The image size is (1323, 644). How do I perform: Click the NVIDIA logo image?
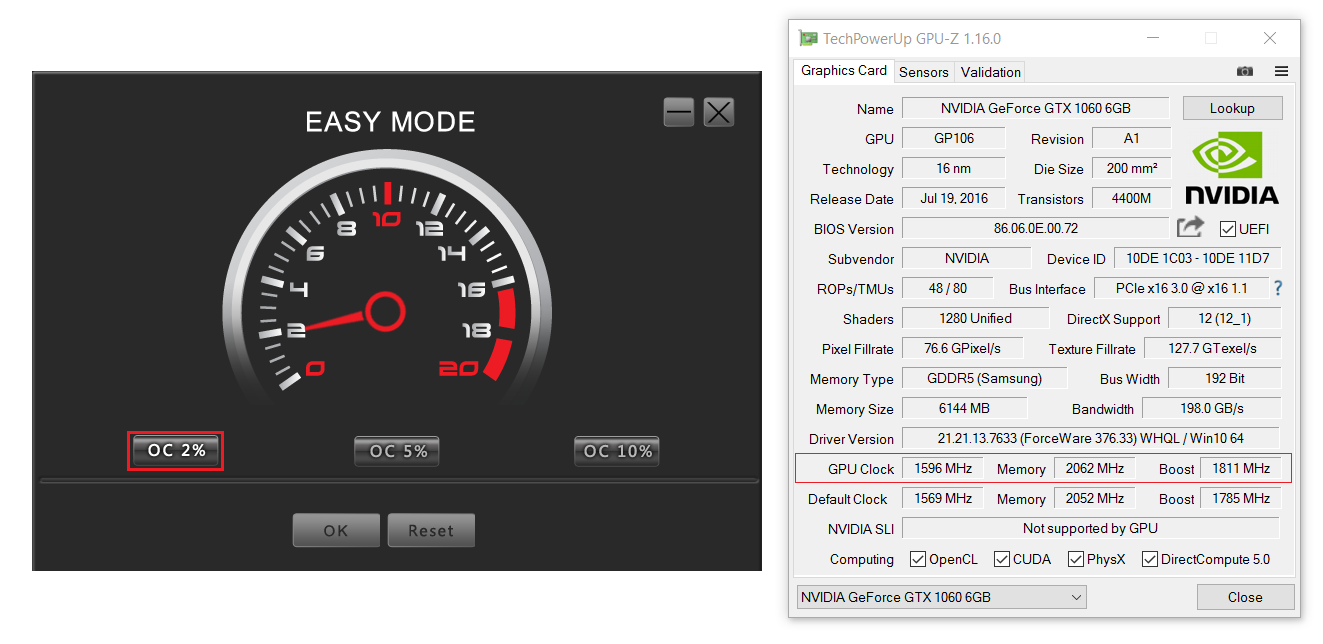(x=1232, y=168)
